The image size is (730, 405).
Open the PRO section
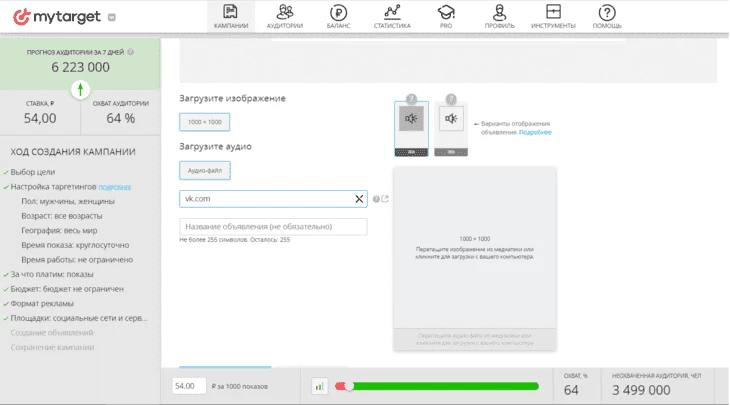click(446, 17)
